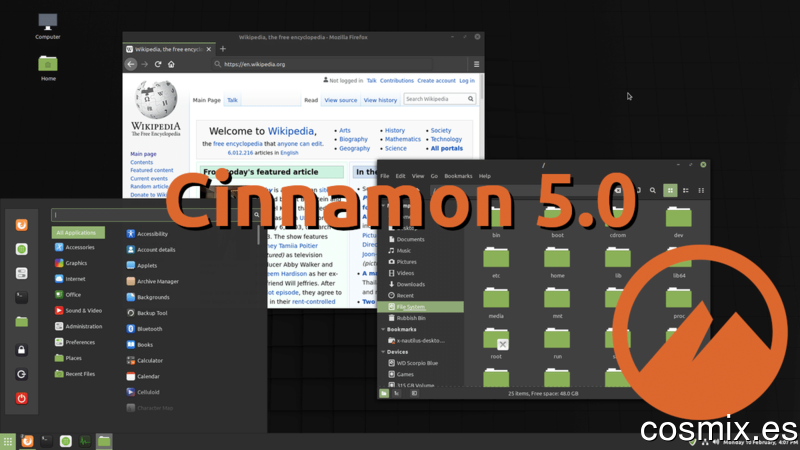Select All Applications category
Viewport: 800px width, 450px height.
coord(78,233)
